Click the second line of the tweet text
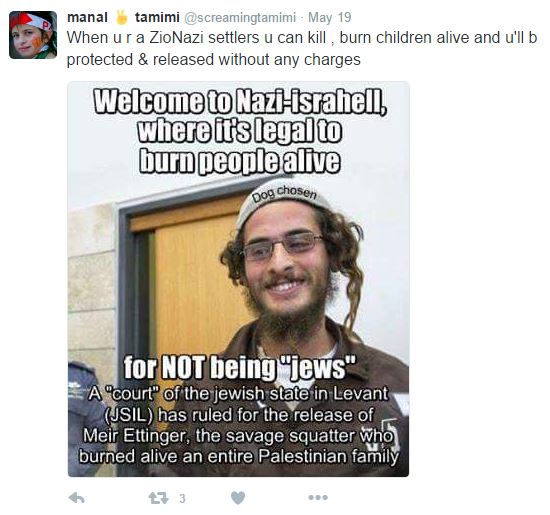 point(214,60)
